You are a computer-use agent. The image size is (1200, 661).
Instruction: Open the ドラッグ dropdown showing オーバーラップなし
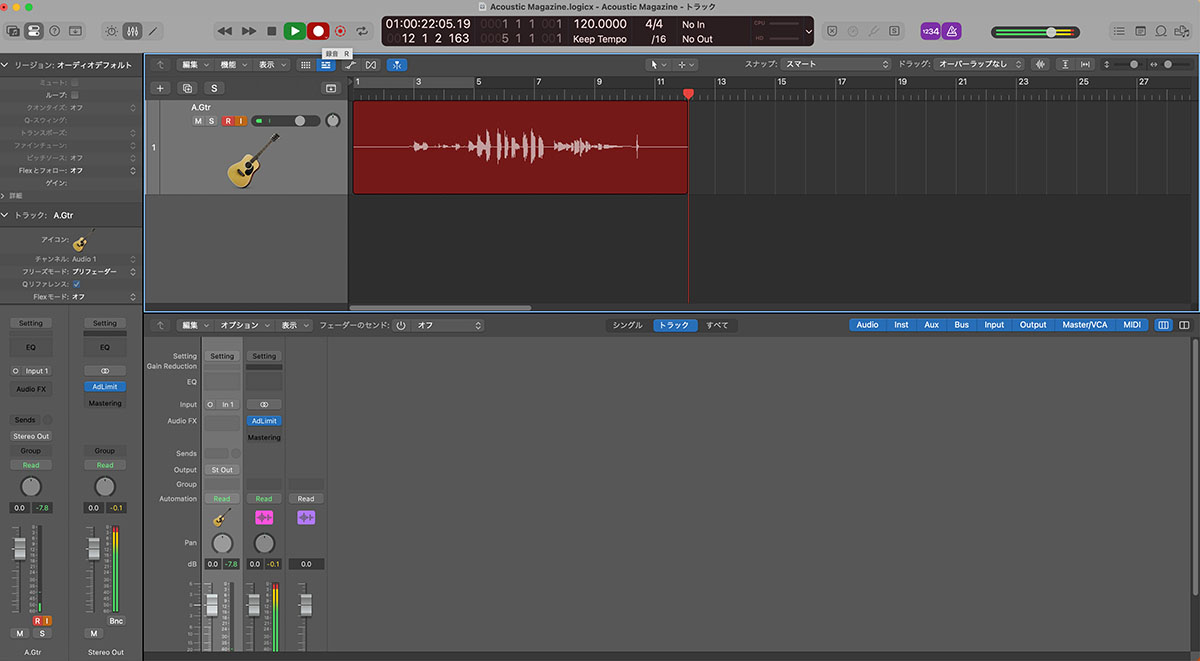click(x=978, y=64)
